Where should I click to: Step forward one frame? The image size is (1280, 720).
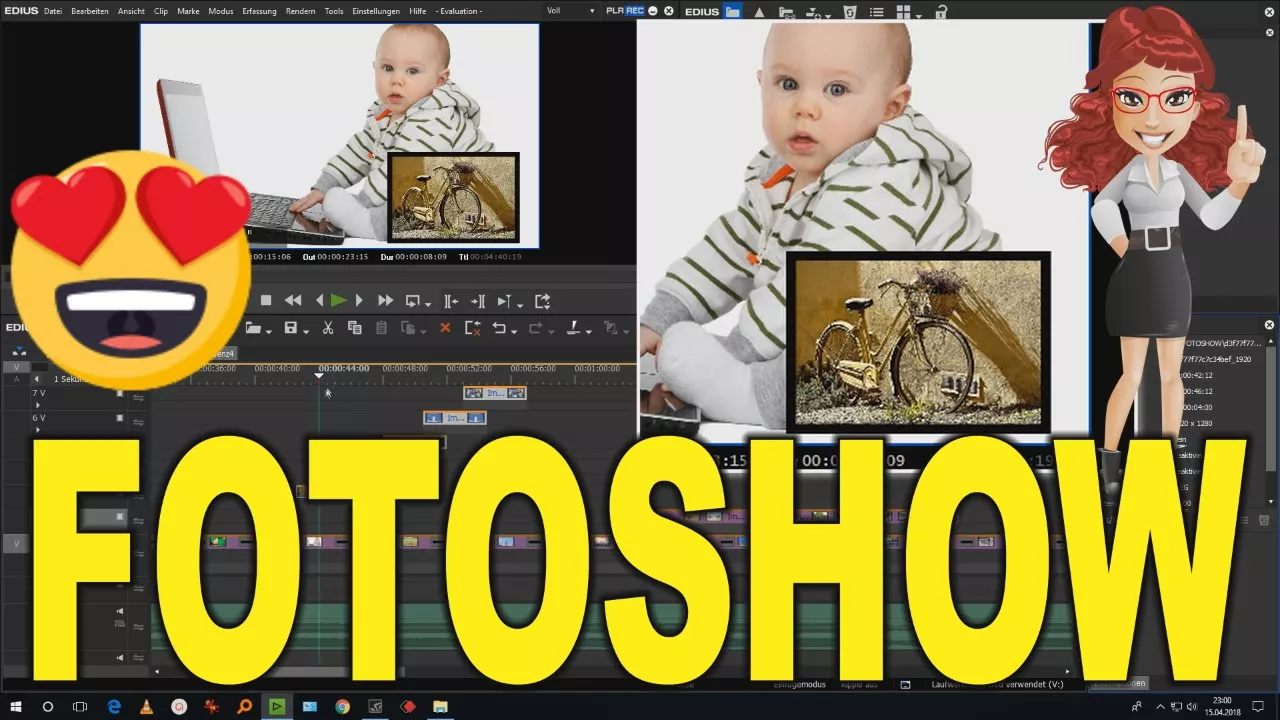pos(360,300)
